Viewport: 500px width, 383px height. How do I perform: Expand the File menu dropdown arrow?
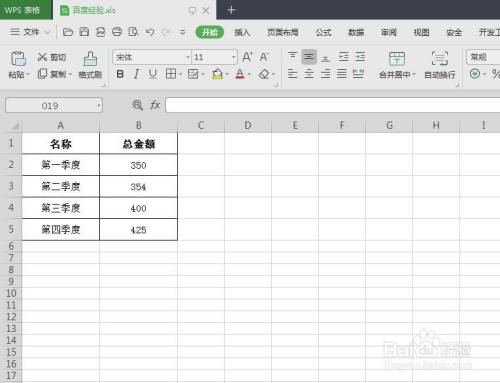[x=48, y=32]
